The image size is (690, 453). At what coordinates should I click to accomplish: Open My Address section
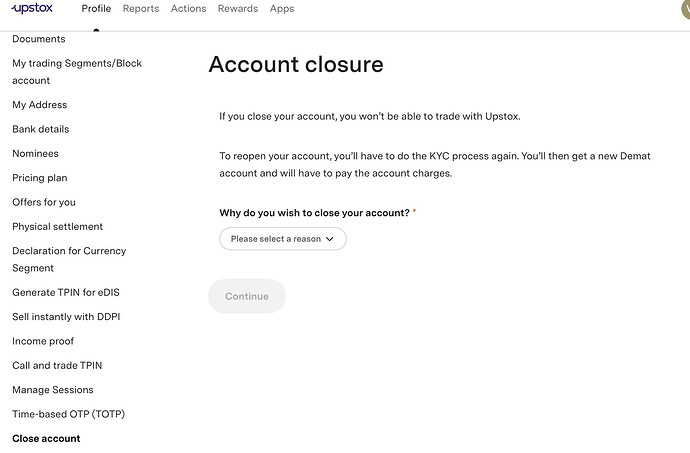coord(40,105)
